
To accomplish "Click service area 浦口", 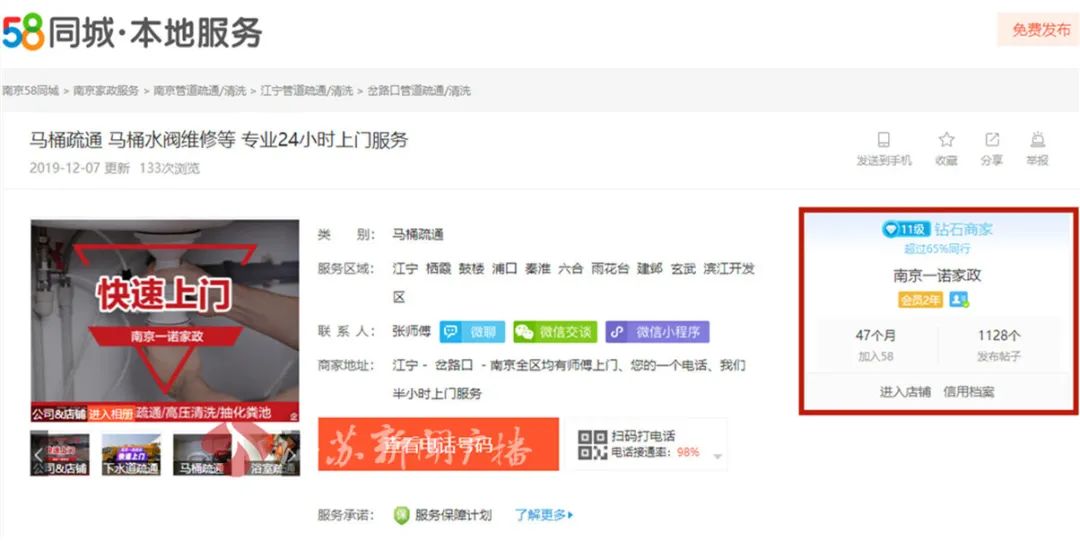I will pyautogui.click(x=505, y=269).
